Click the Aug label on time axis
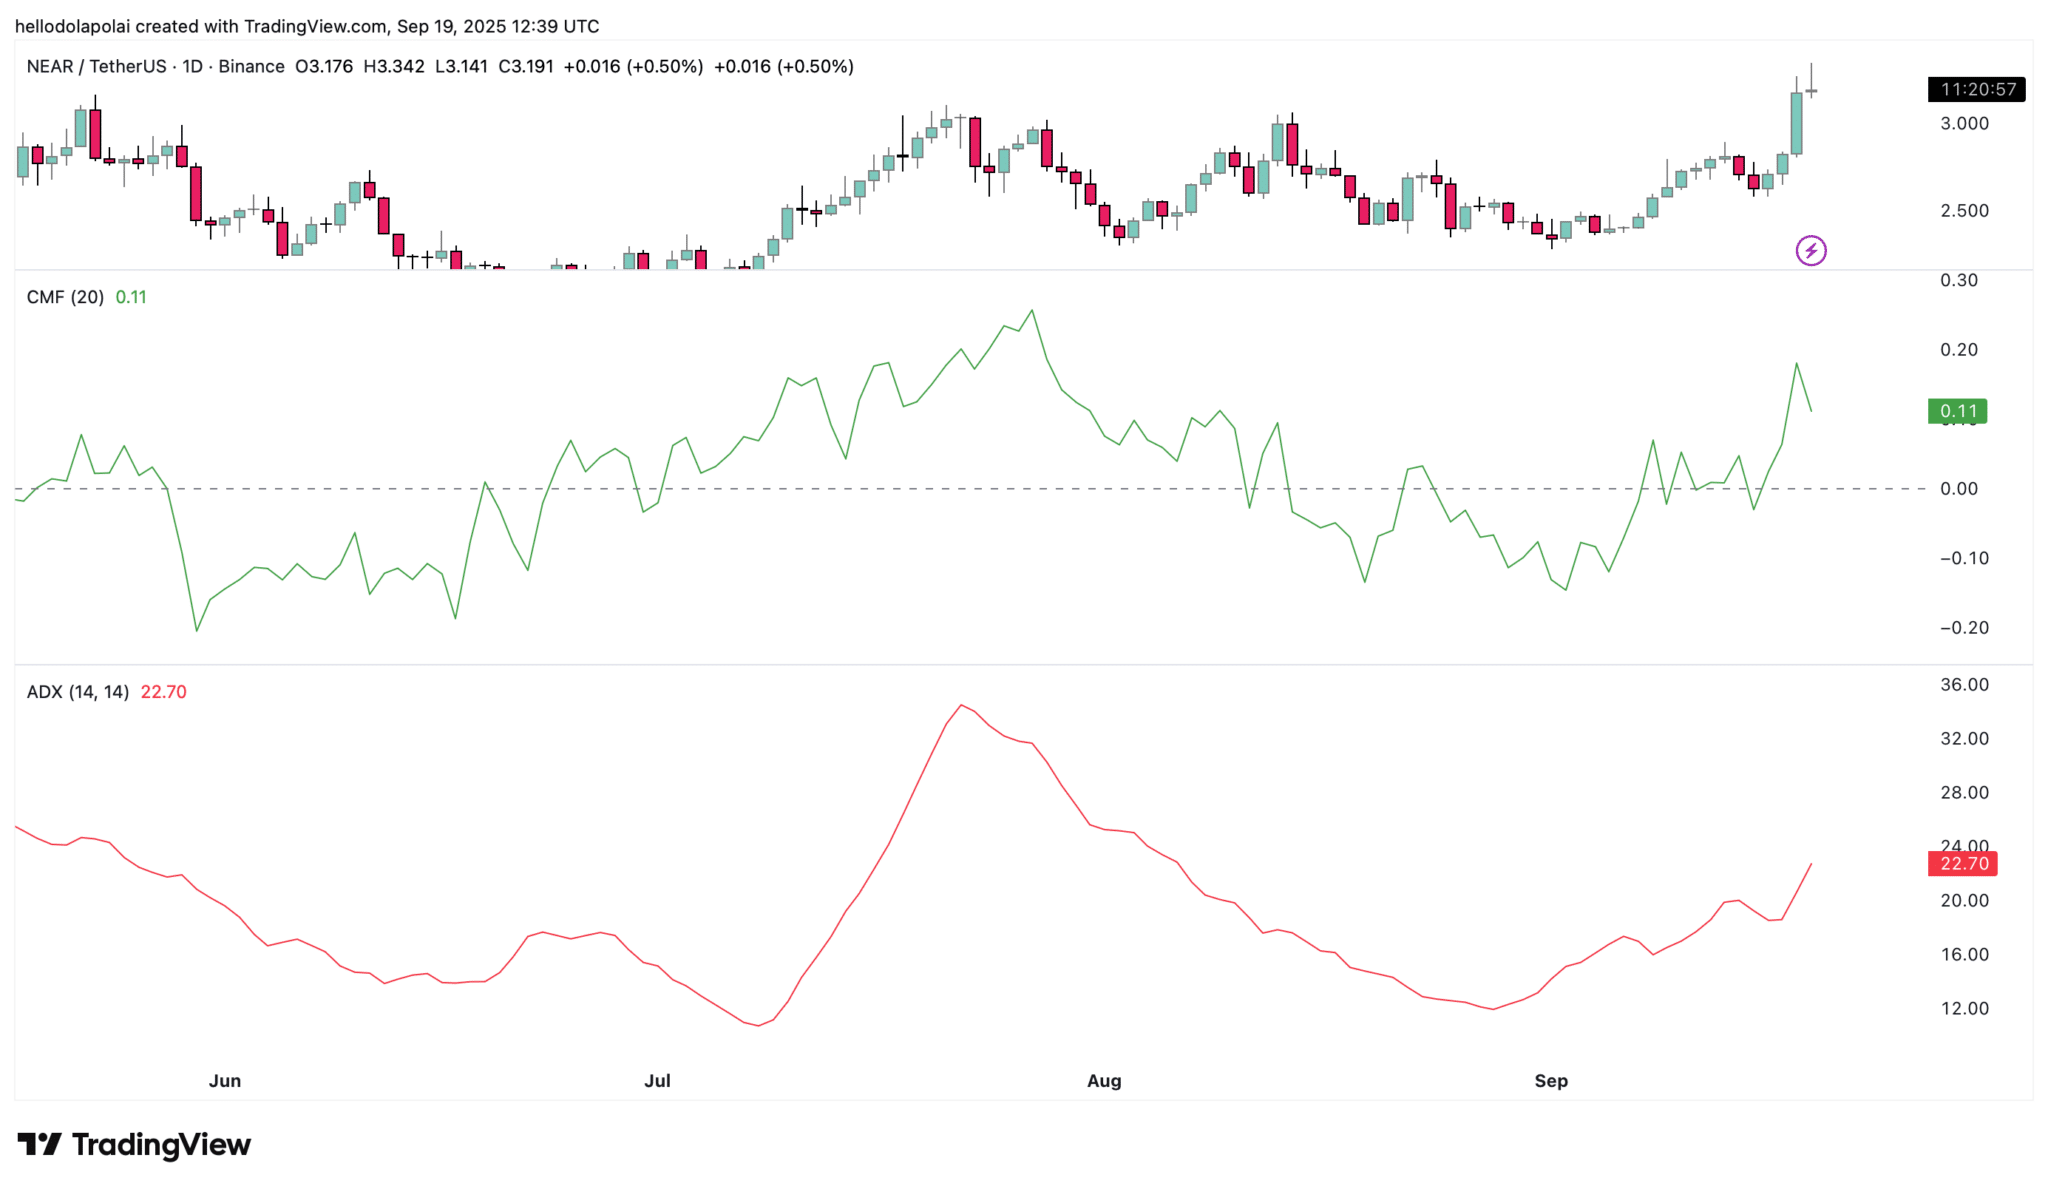The image size is (2048, 1189). pyautogui.click(x=1104, y=1081)
